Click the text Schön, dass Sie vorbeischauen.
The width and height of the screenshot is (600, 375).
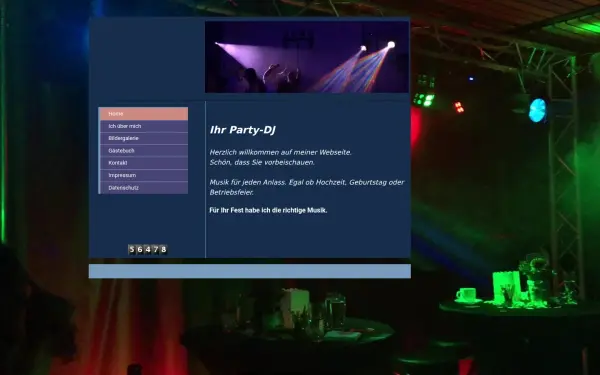coord(262,162)
